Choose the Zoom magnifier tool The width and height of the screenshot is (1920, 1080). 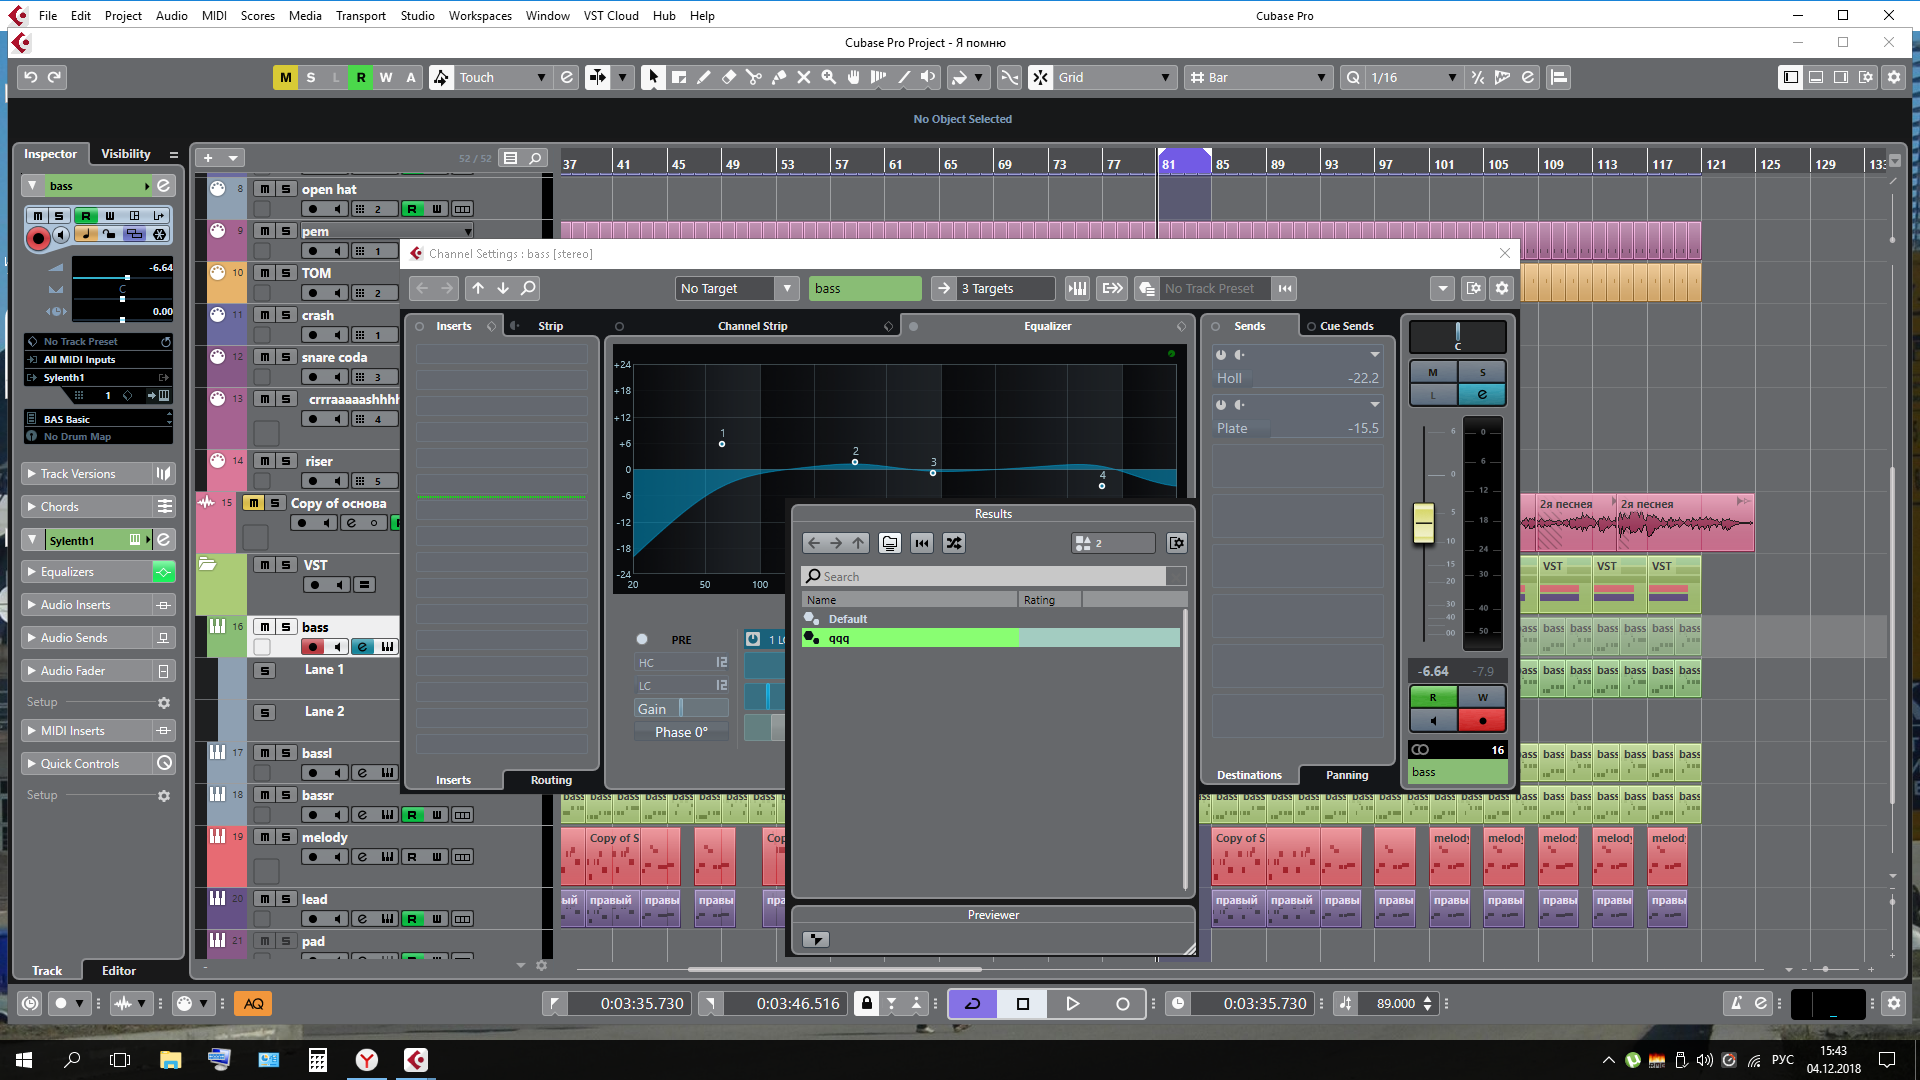[828, 77]
